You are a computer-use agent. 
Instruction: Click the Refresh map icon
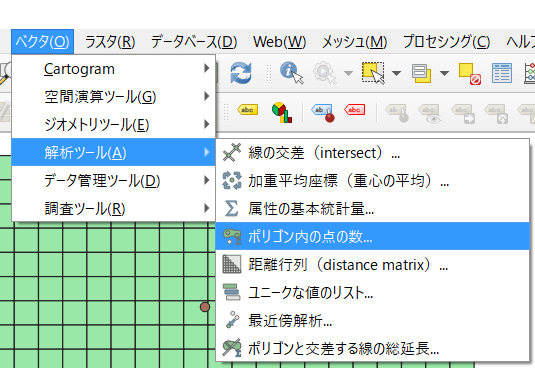[x=241, y=73]
